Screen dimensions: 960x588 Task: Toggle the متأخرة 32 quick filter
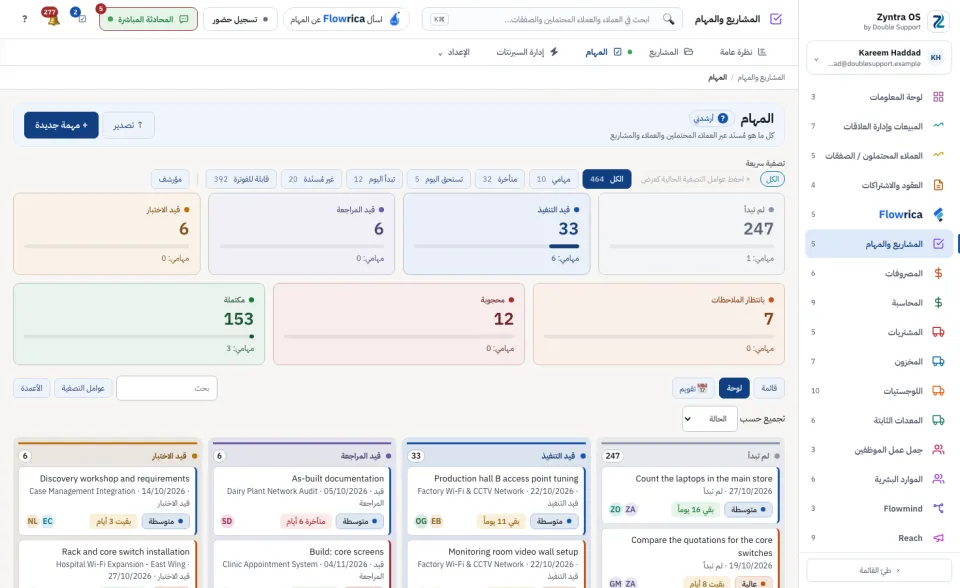[x=500, y=179]
